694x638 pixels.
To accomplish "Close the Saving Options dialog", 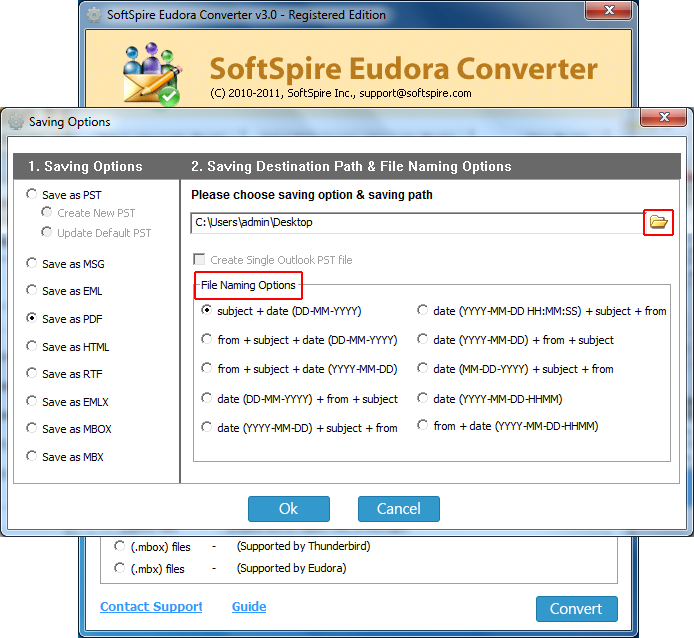I will pyautogui.click(x=664, y=117).
